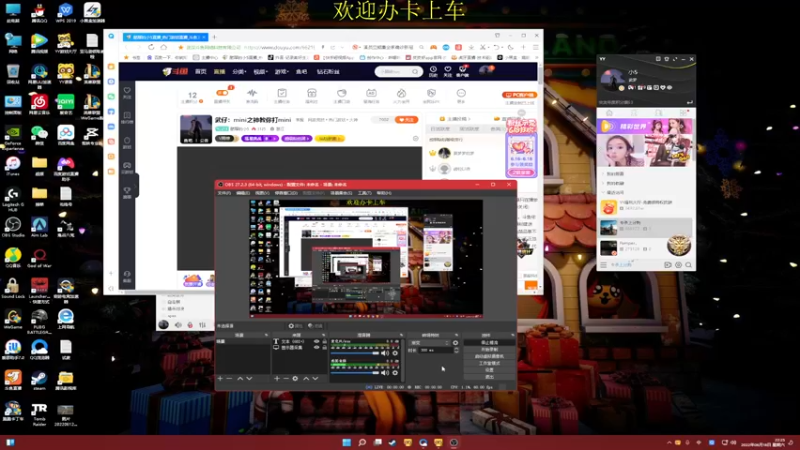Add a new scene with the plus icon
Image resolution: width=800 pixels, height=450 pixels.
click(x=220, y=379)
